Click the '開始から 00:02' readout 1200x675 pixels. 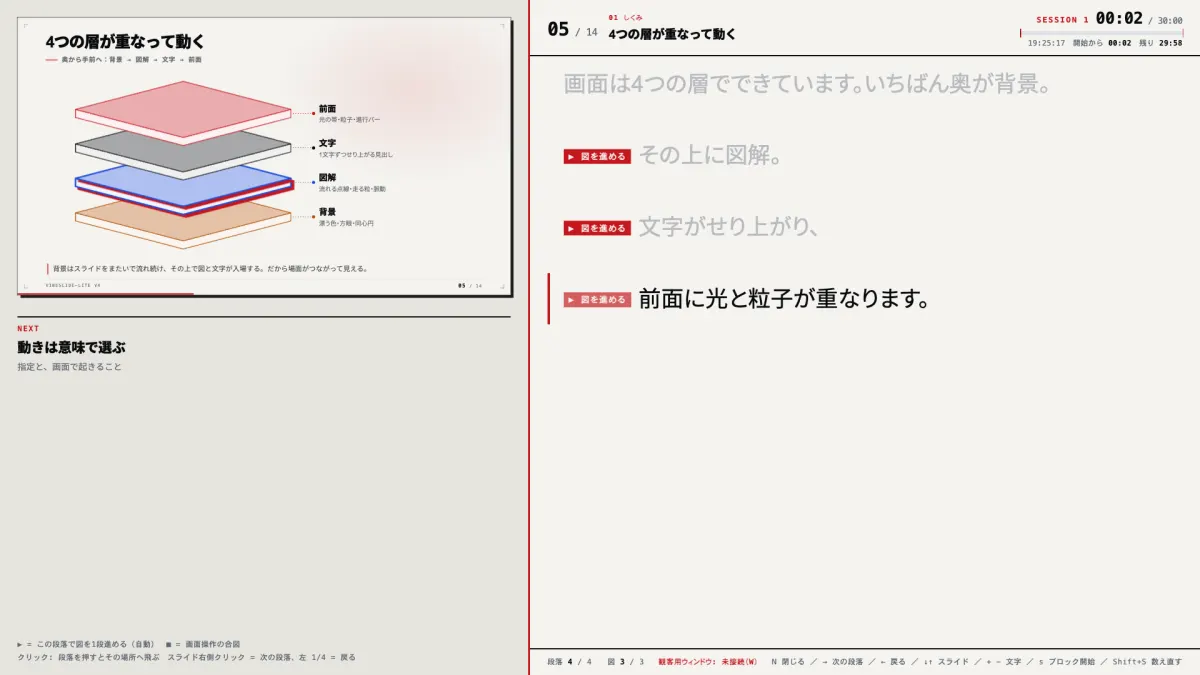click(x=1102, y=43)
